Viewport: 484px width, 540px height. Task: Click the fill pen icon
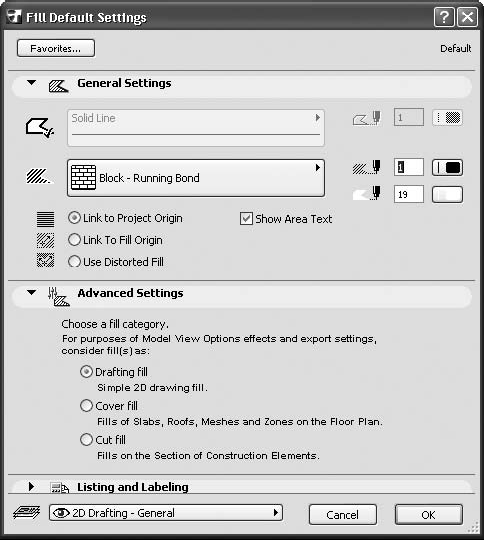coord(367,167)
